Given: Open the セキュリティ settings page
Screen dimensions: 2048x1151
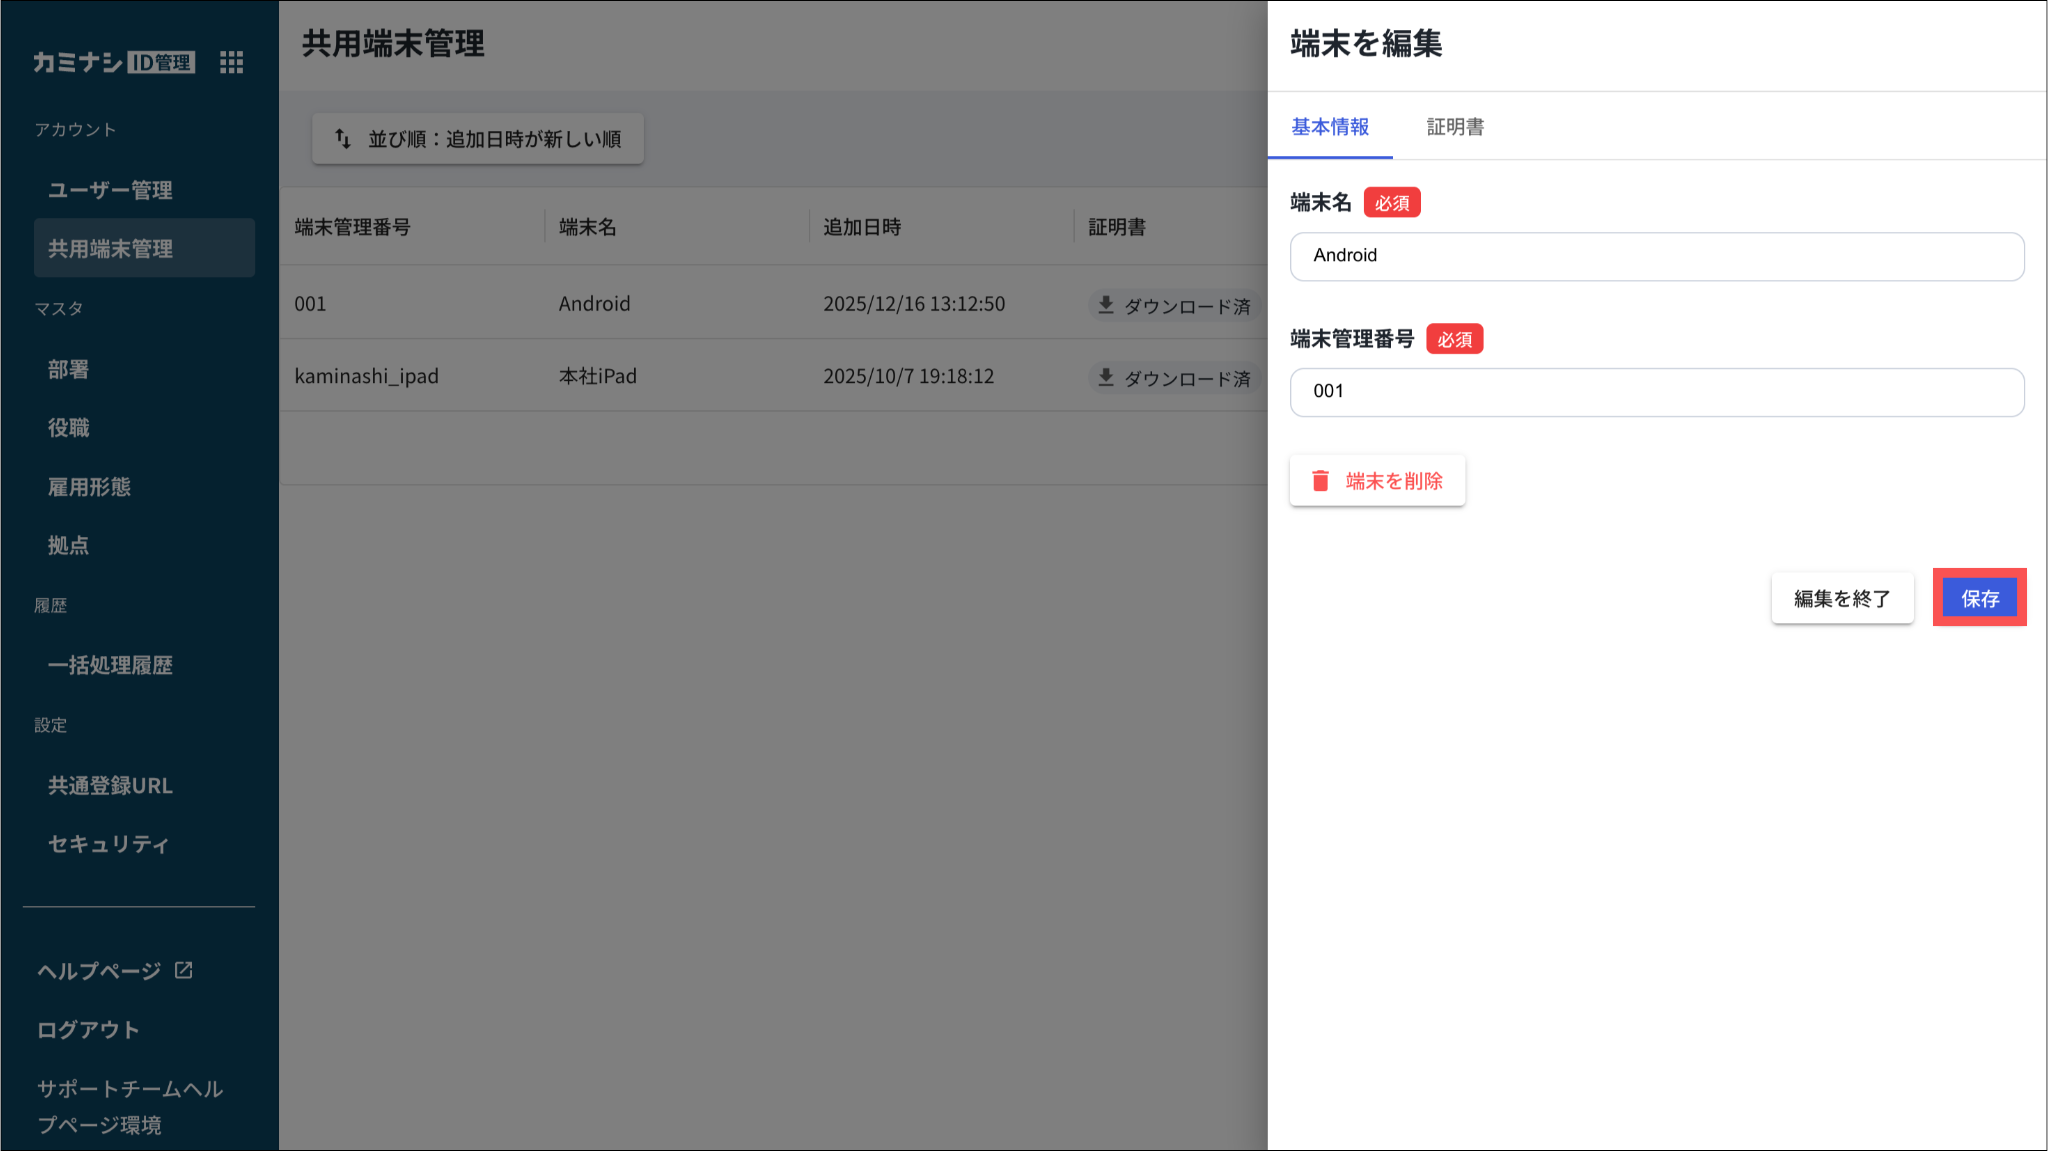Looking at the screenshot, I should 108,844.
